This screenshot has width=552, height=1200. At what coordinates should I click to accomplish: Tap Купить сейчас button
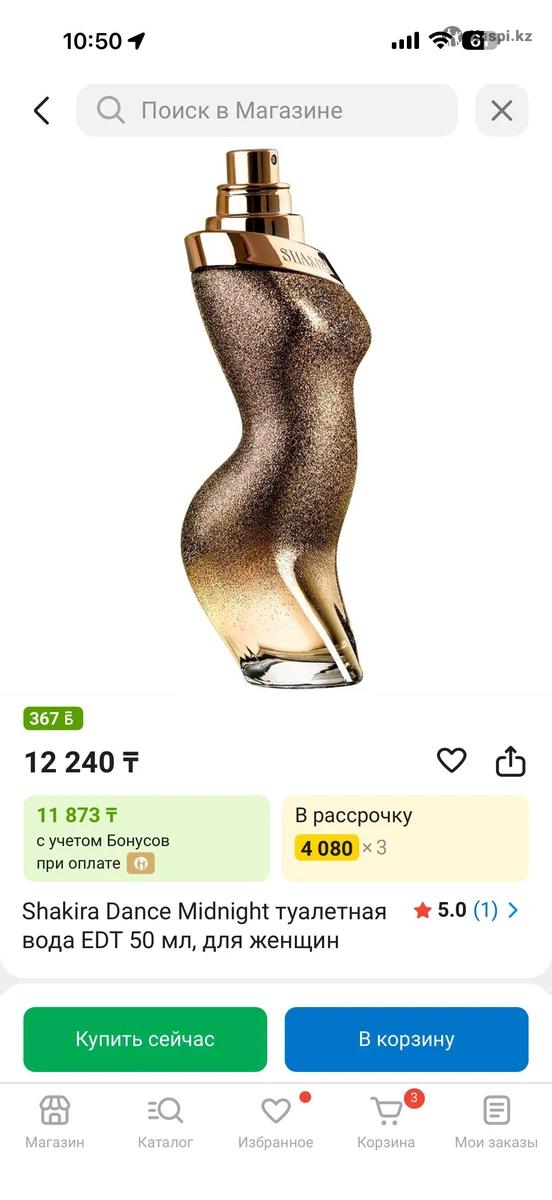[145, 1039]
